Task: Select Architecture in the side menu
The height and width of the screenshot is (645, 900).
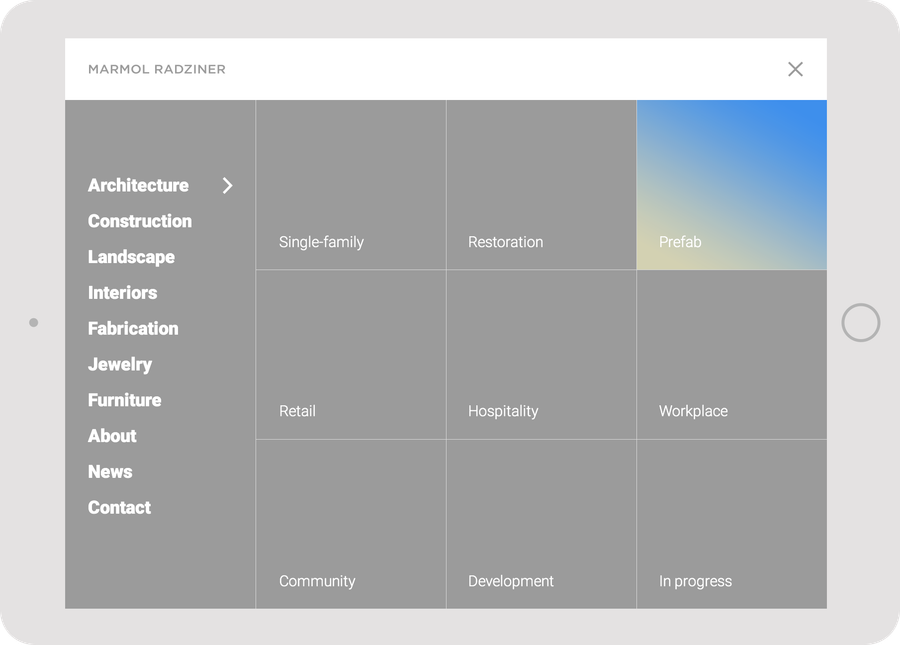Action: tap(138, 185)
